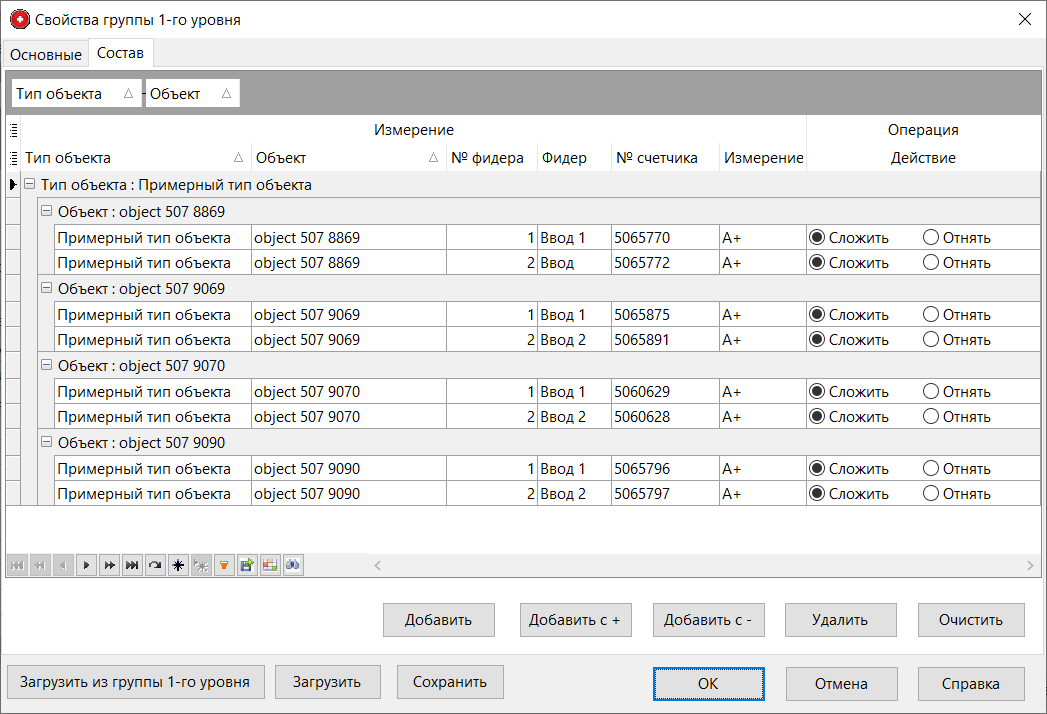This screenshot has height=714, width=1047.
Task: Sort by the № счетчика column header
Action: tap(656, 158)
